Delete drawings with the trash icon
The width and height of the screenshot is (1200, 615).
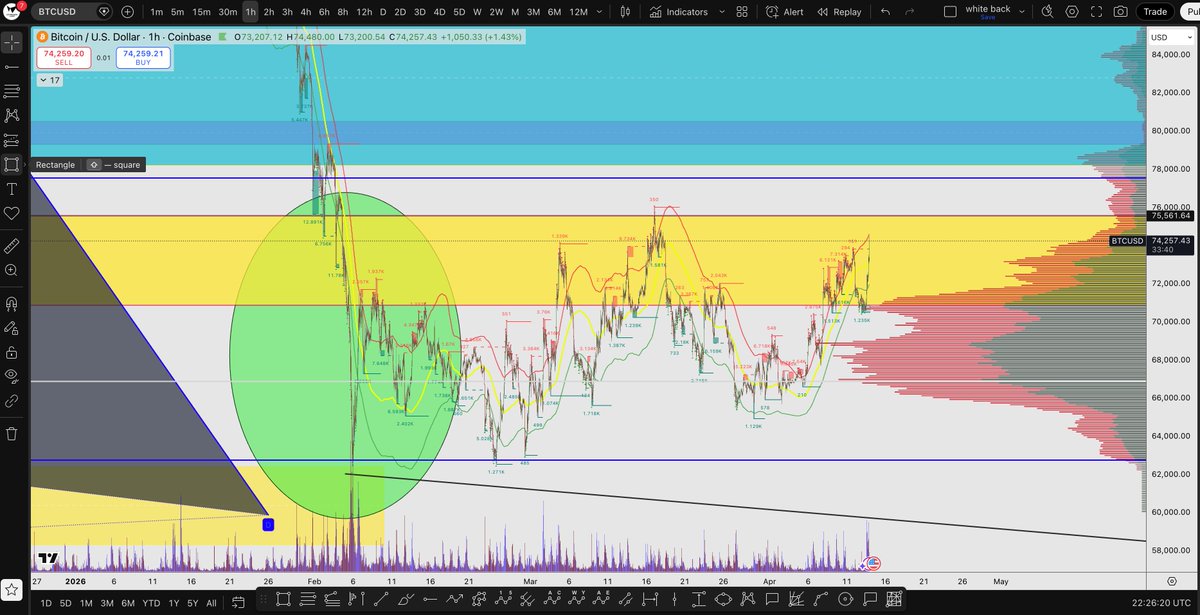pyautogui.click(x=12, y=433)
